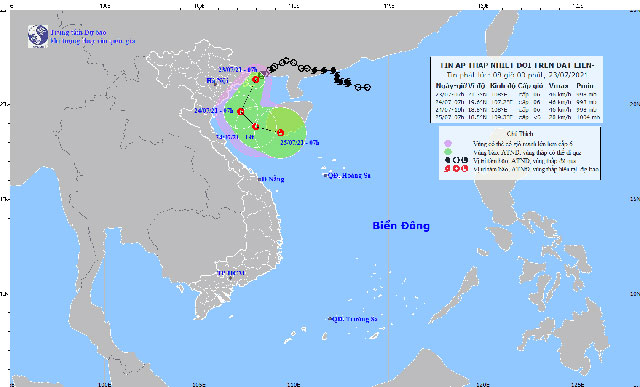Click the red forecast marker labeled 24/07/21 - 07h
640x387 pixels.
pos(240,111)
